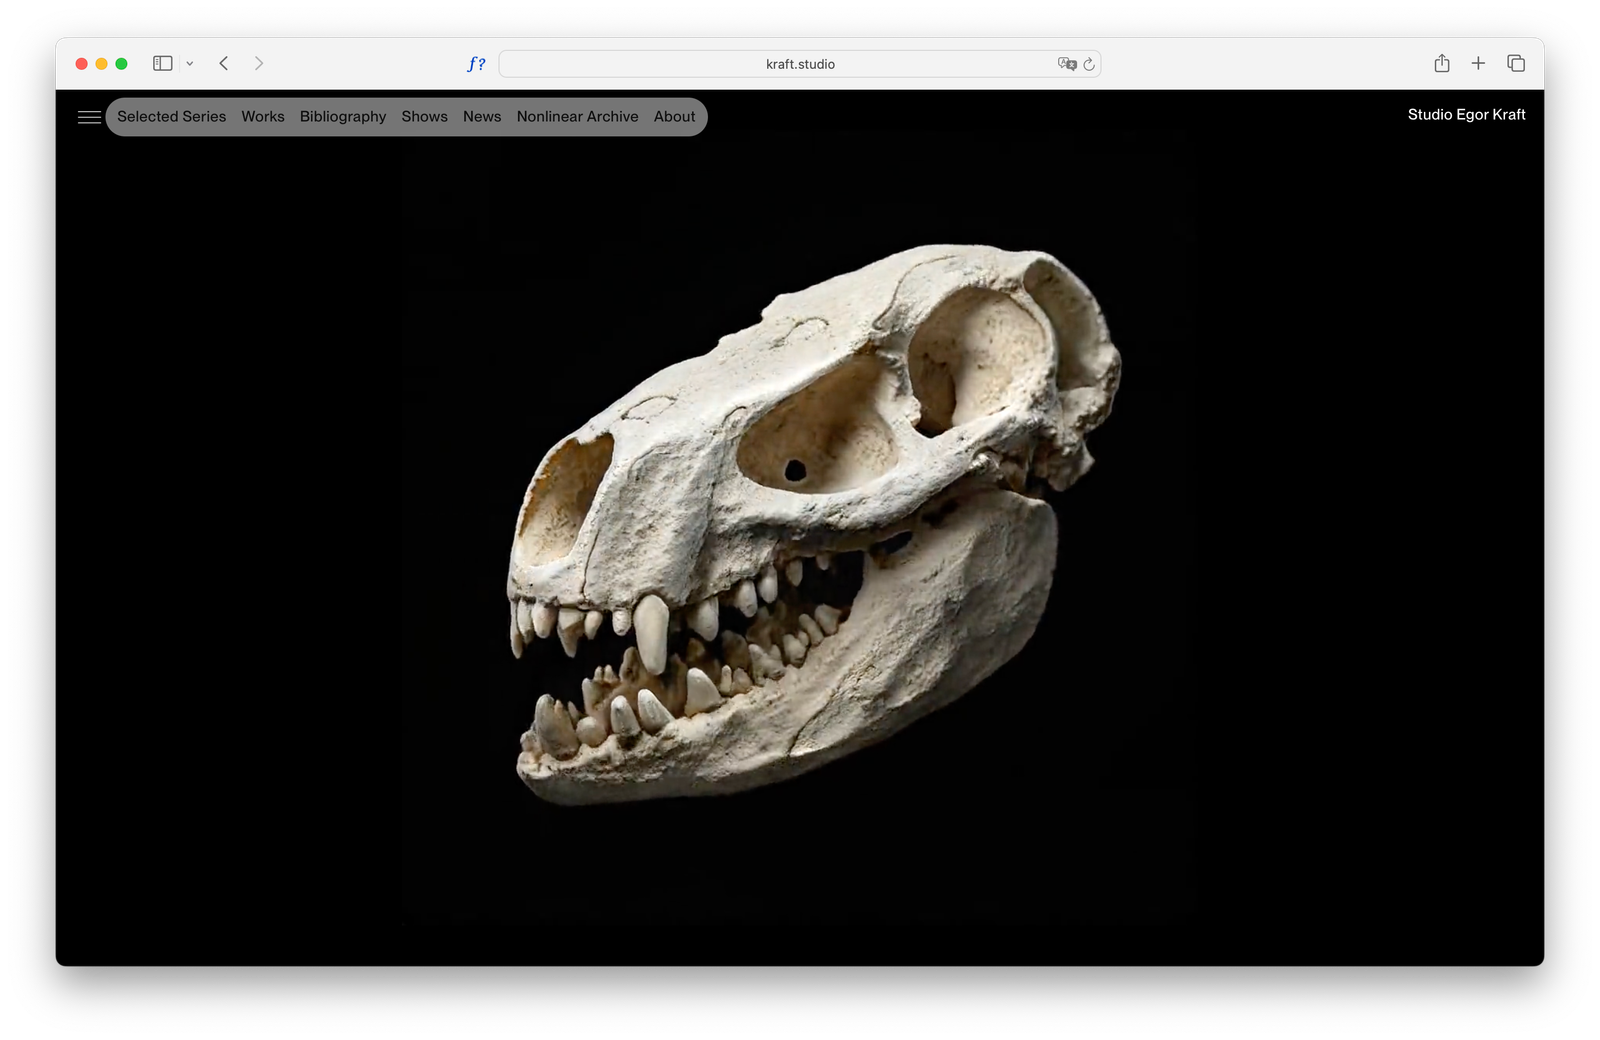Screen dimensions: 1600x1040
Task: Click the Studio Egor Kraft title
Action: tap(1466, 115)
